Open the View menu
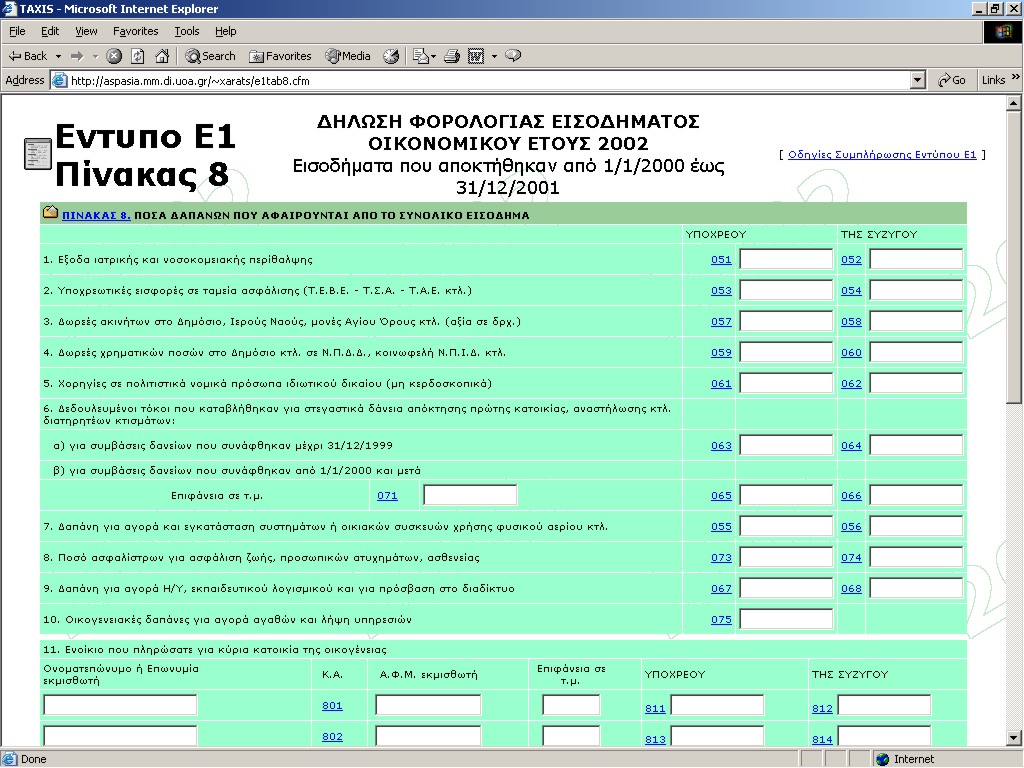Screen dimensions: 1024x768 point(86,31)
